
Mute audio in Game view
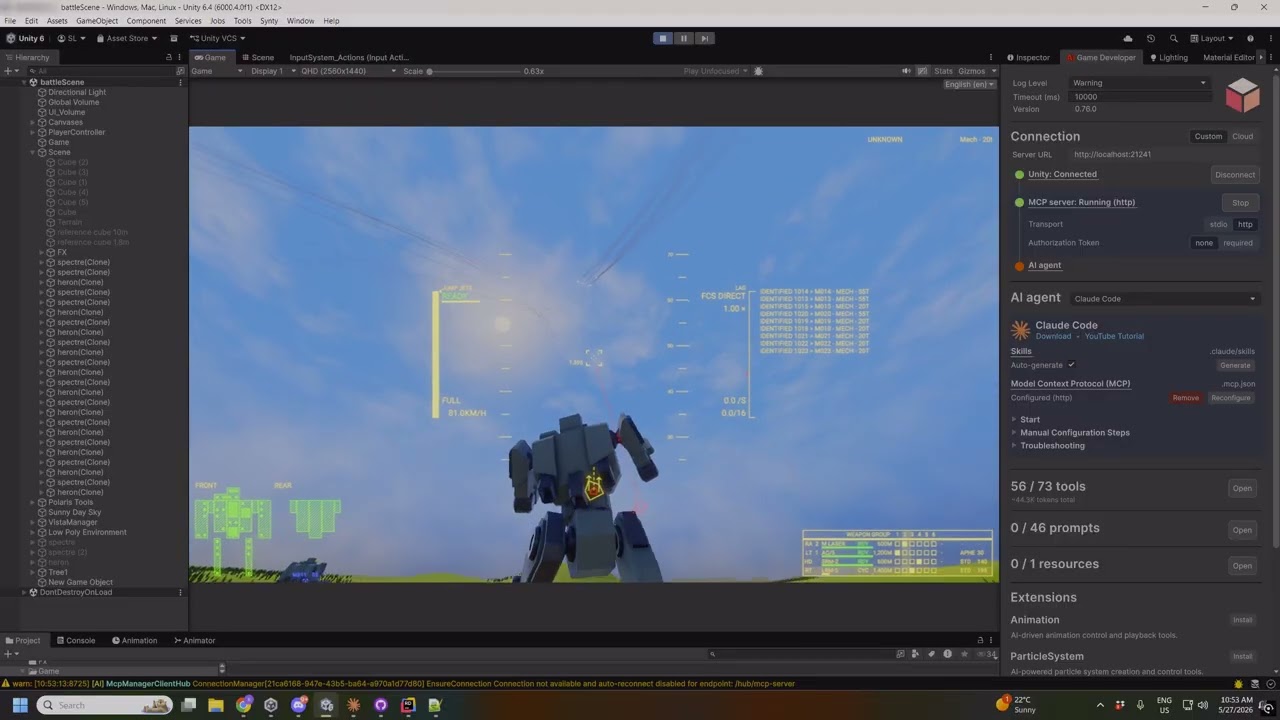coord(906,71)
